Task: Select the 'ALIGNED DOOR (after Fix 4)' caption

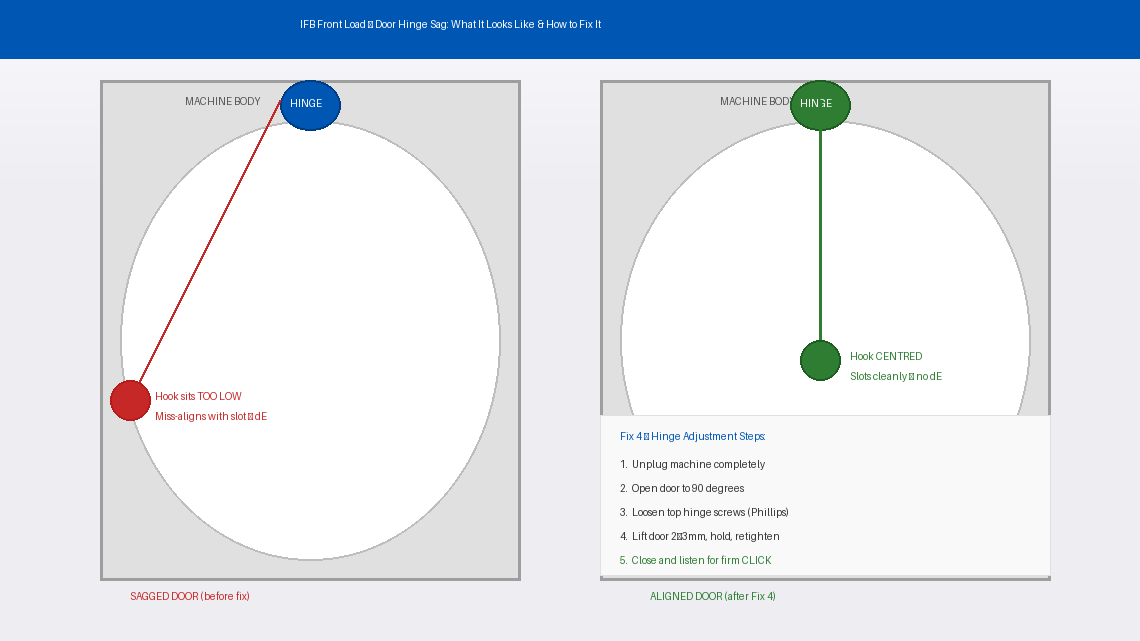Action: pos(712,597)
